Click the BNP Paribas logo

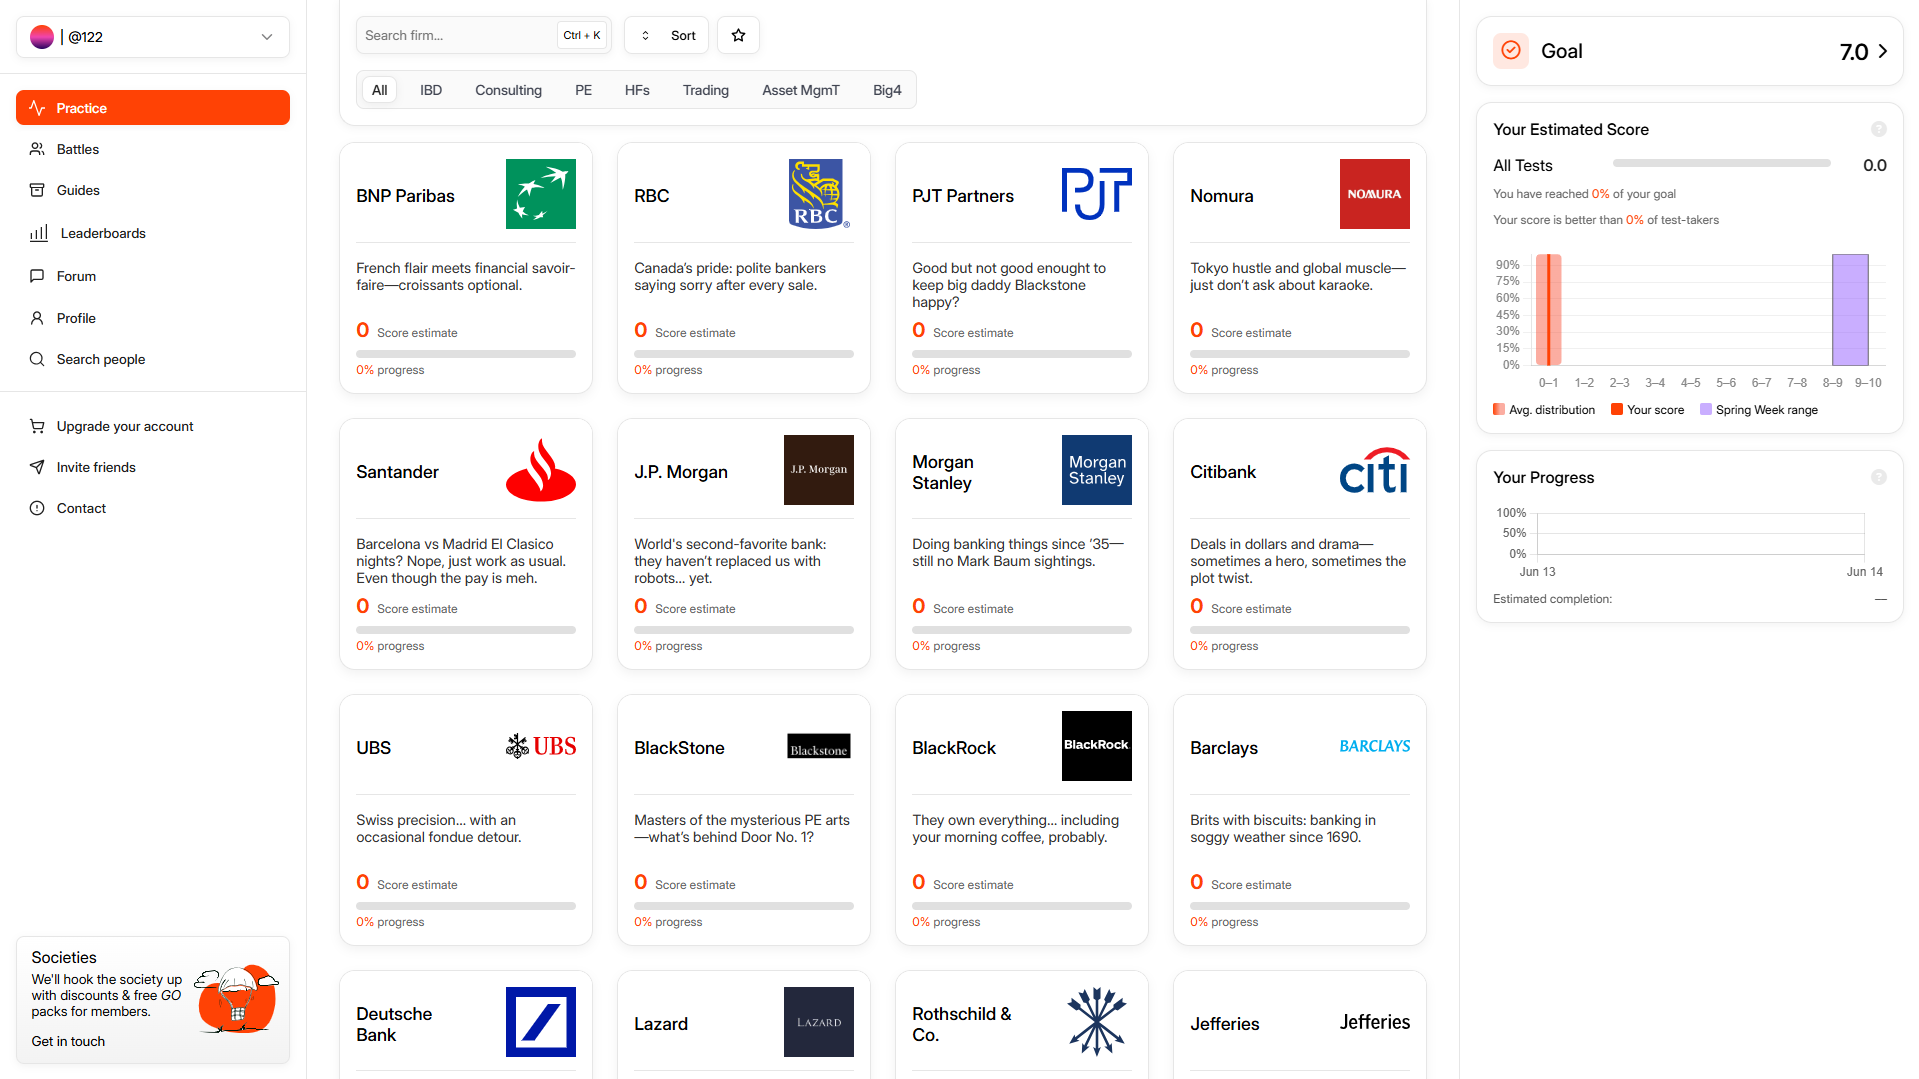point(541,194)
